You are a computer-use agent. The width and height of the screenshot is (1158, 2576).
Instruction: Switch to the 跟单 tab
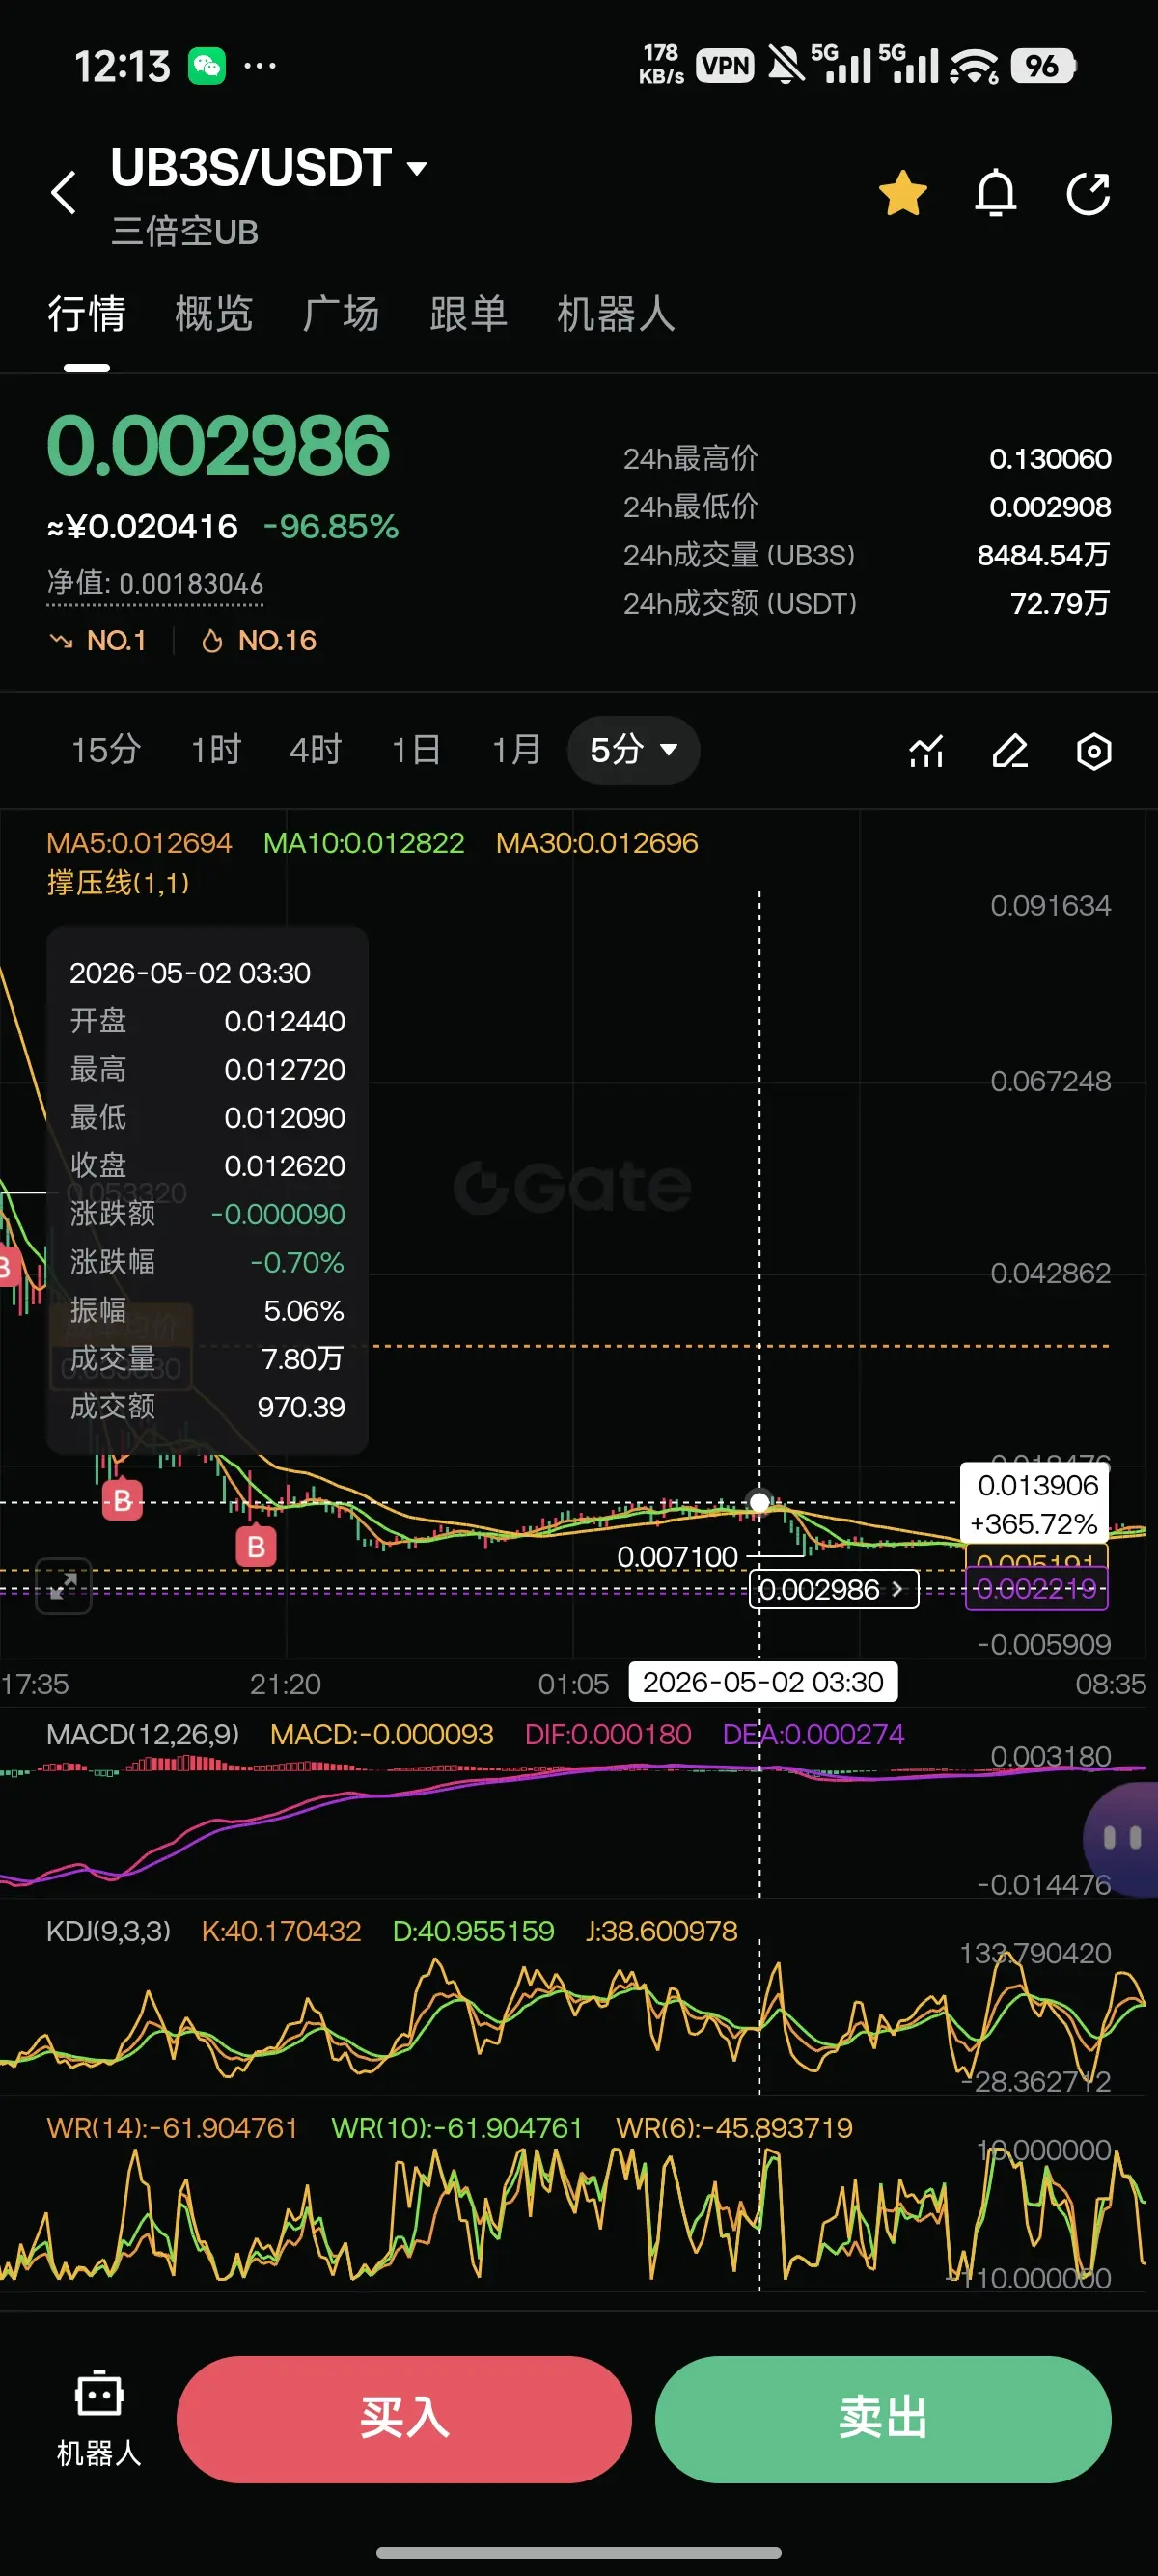coord(468,314)
